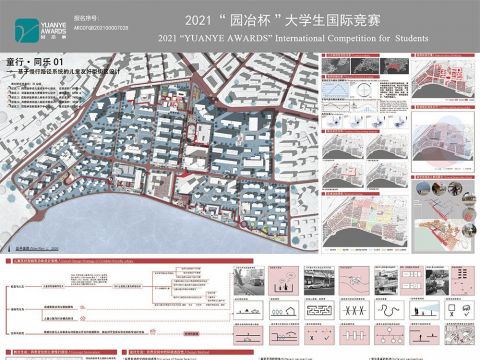
Task: Click the large site master plan map
Action: tap(159, 153)
